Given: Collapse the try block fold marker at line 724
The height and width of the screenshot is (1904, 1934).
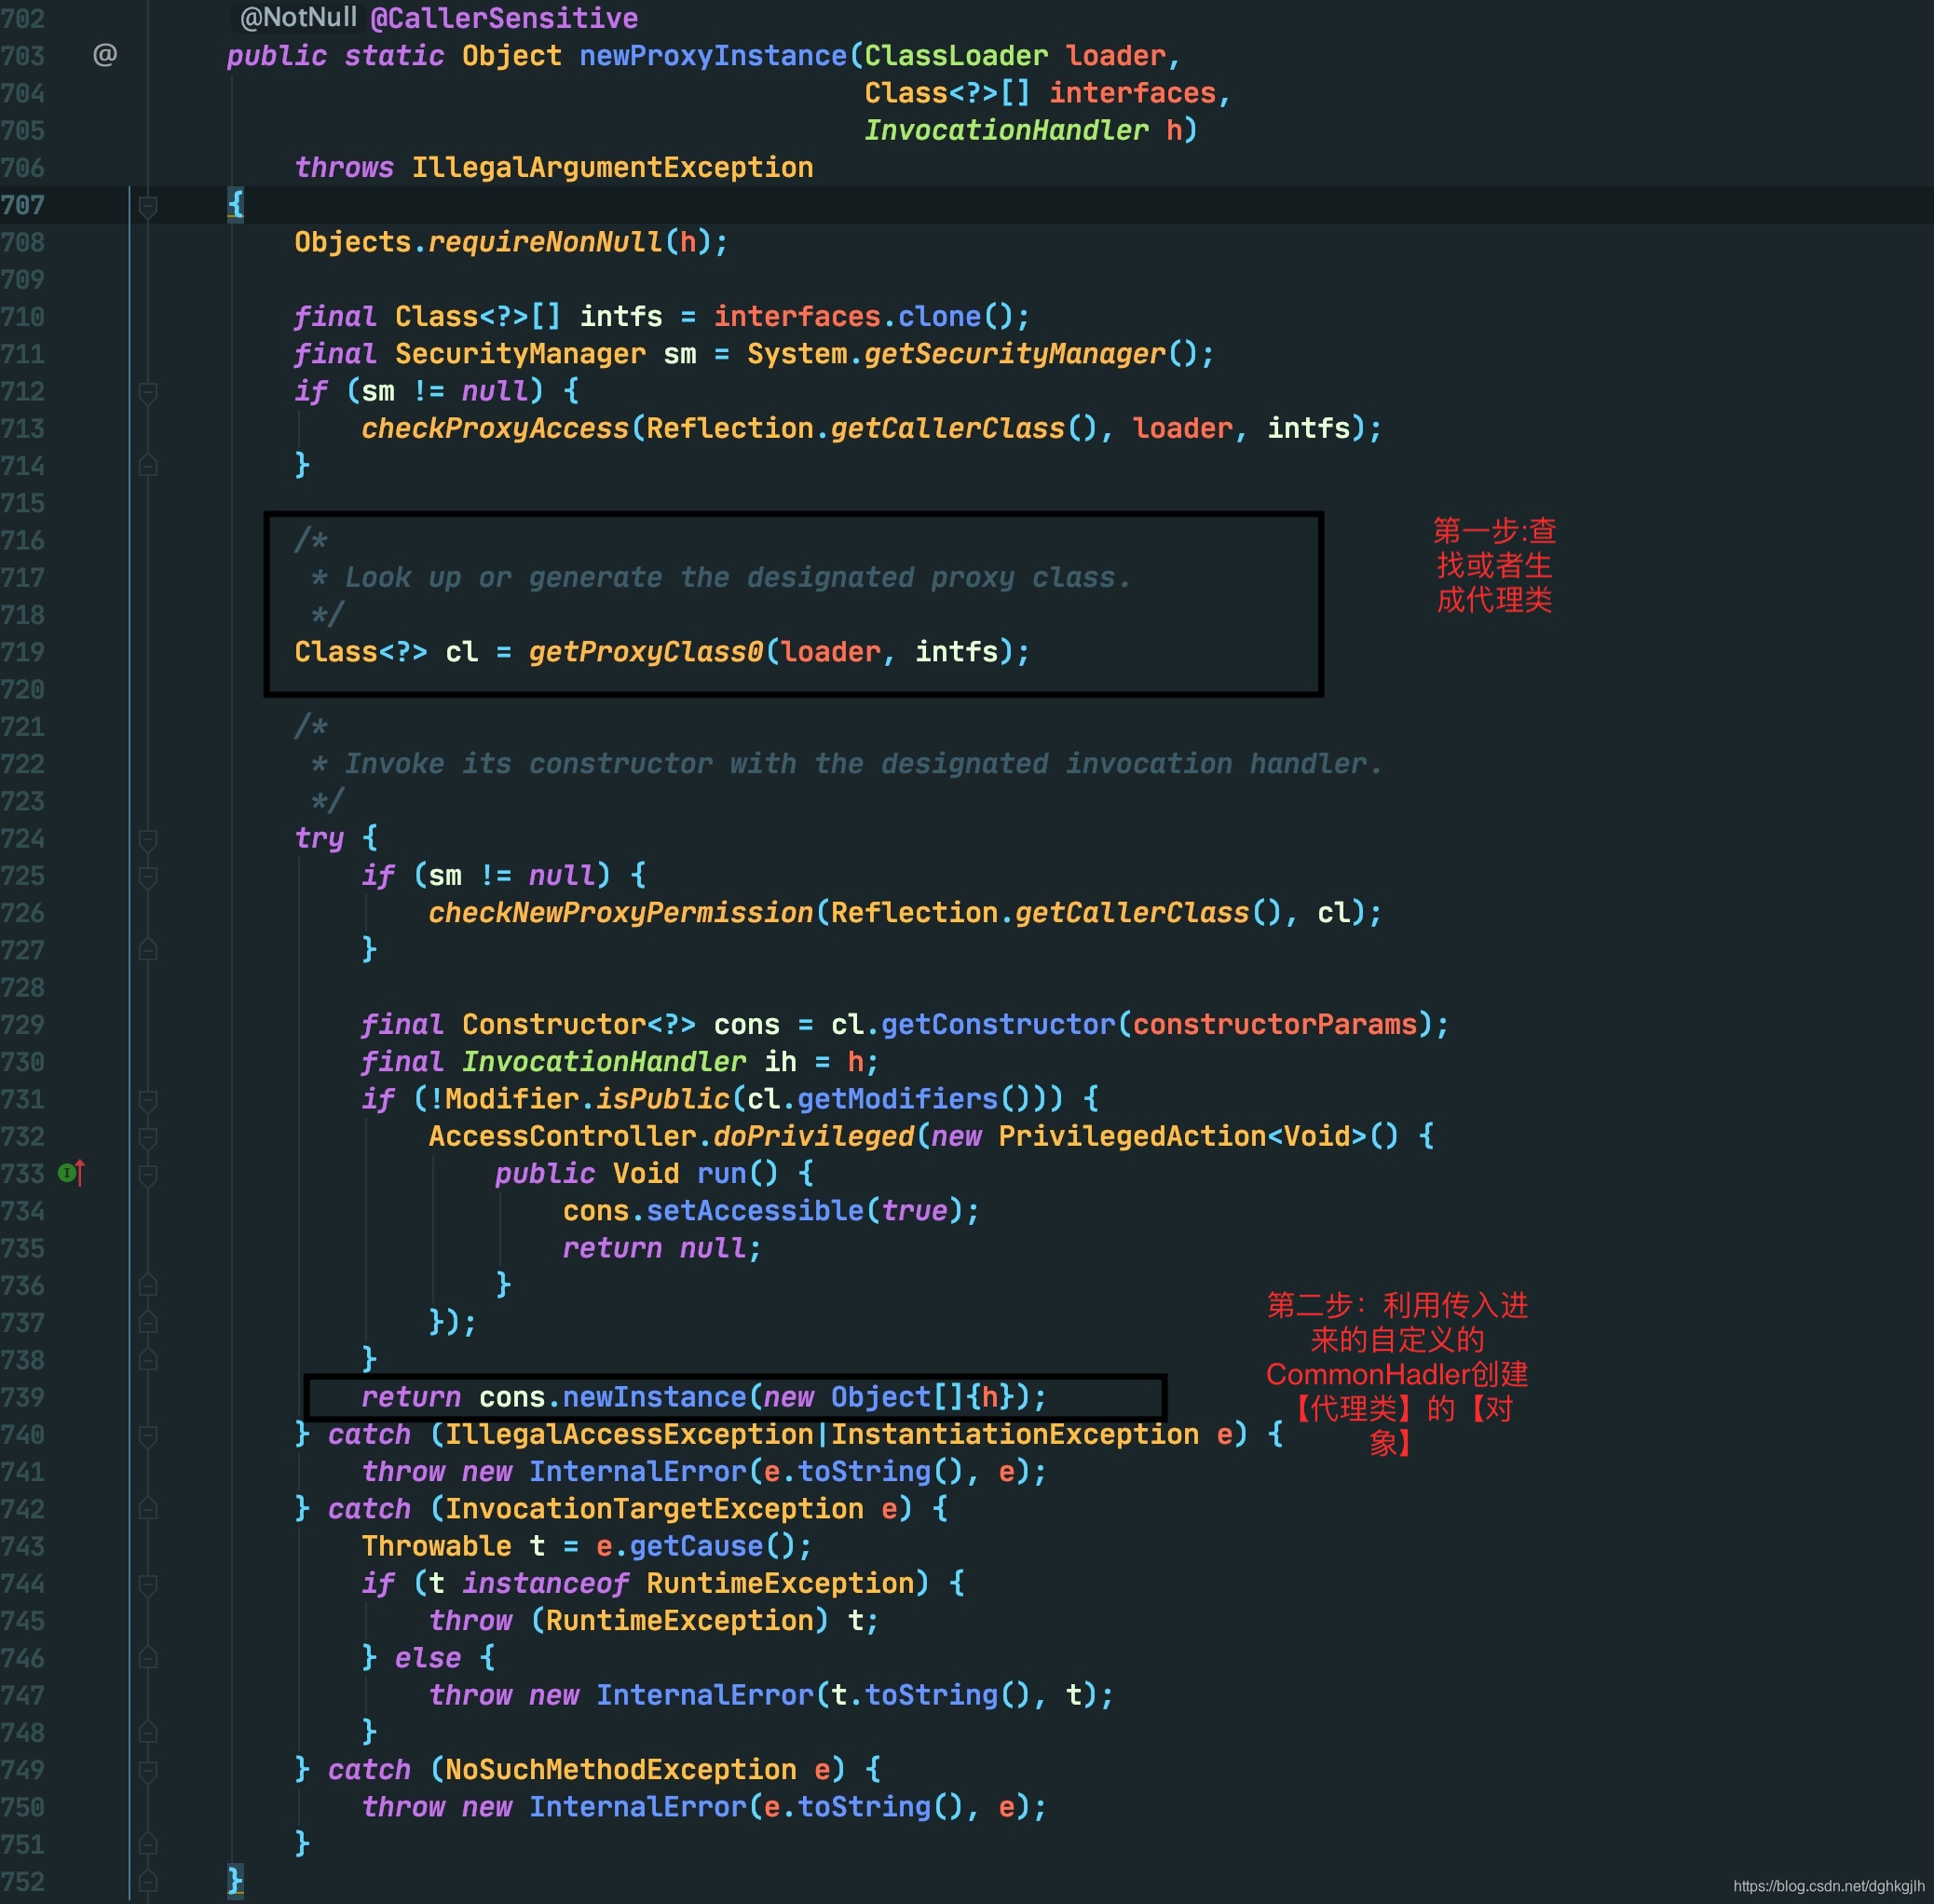Looking at the screenshot, I should click(x=148, y=839).
